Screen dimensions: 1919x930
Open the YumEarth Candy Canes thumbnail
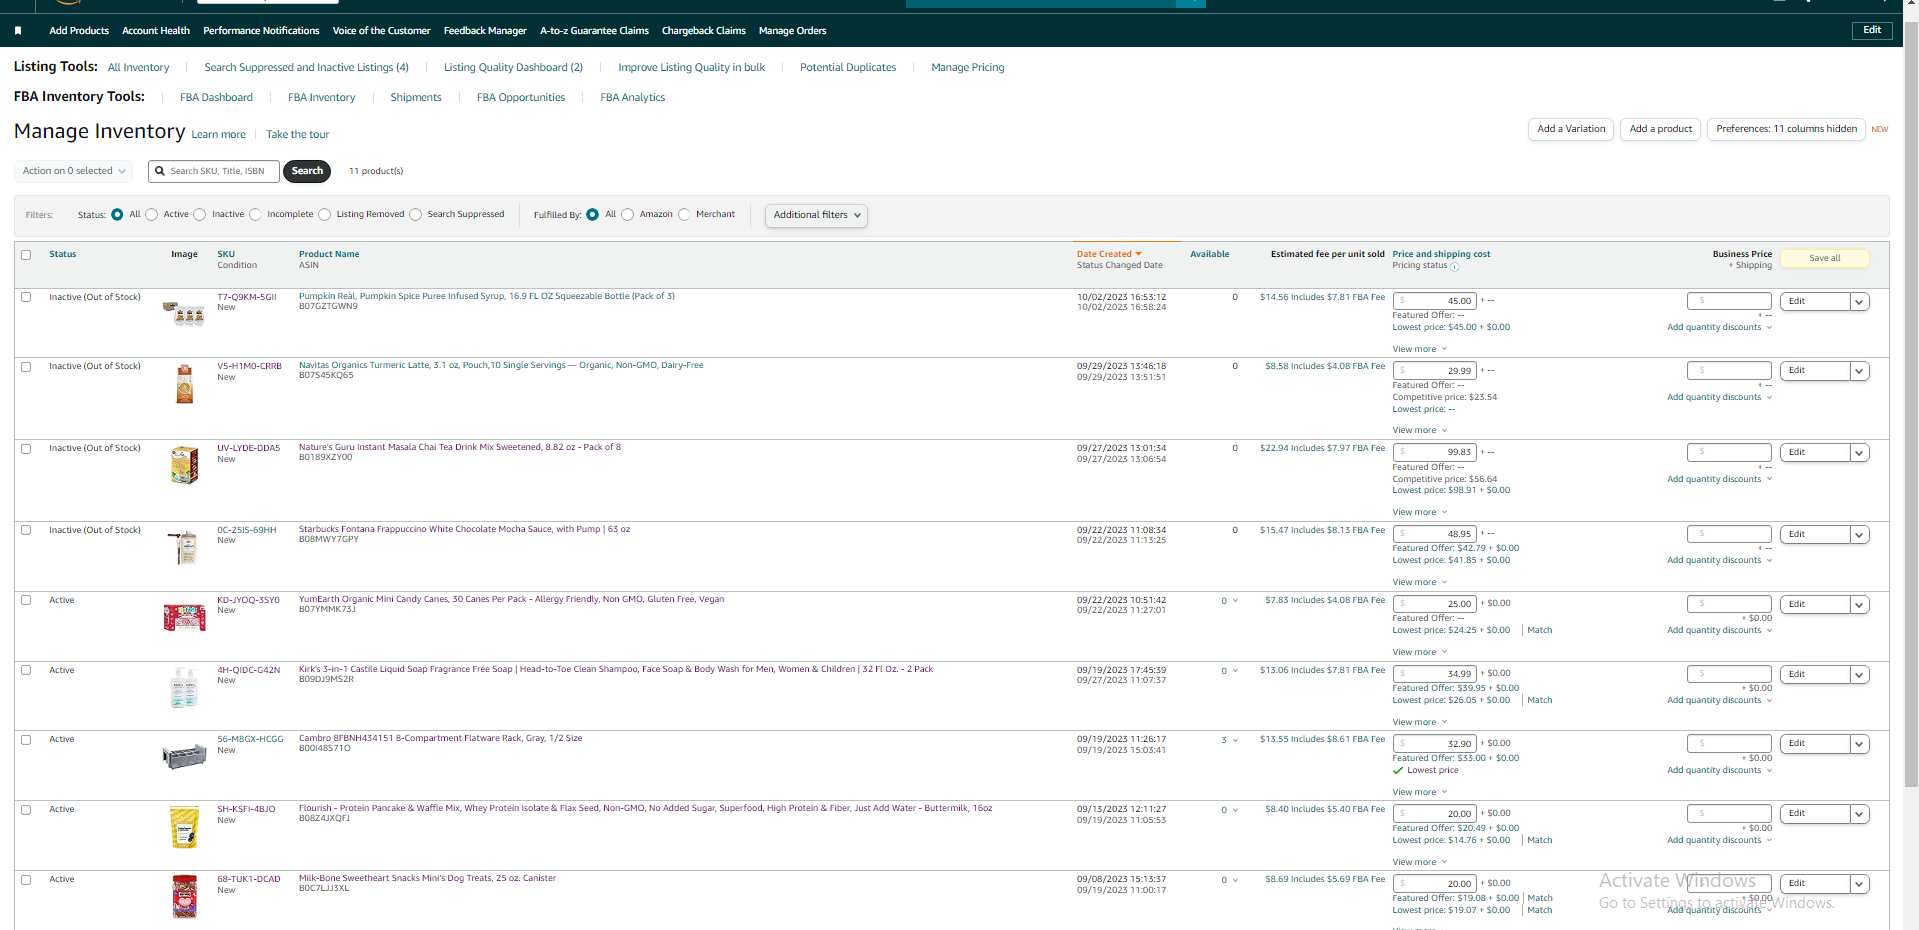184,617
